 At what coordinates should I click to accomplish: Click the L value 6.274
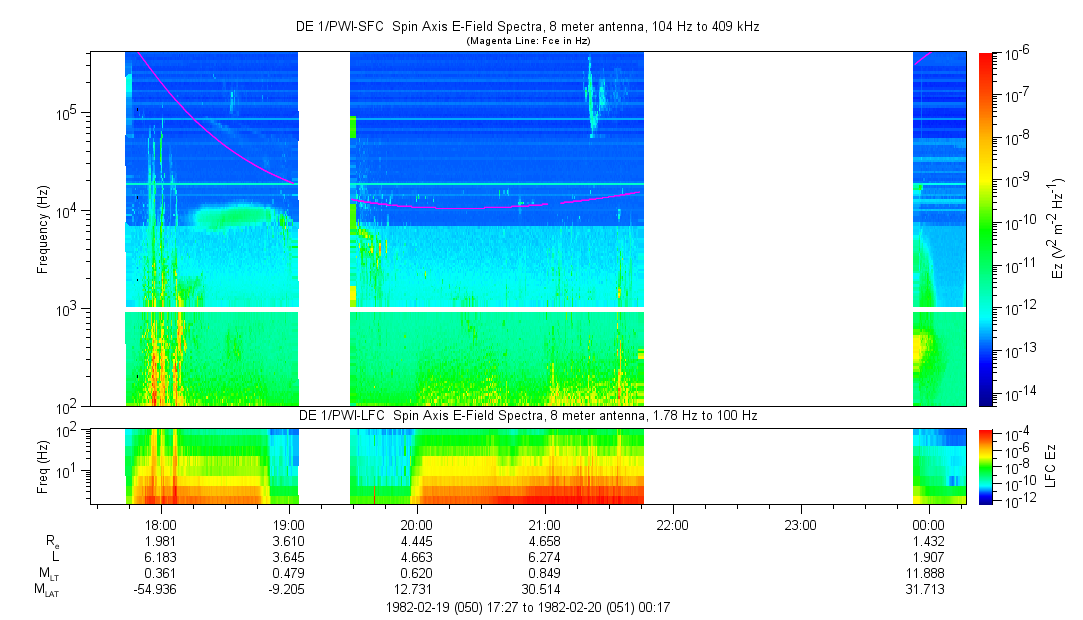[x=545, y=557]
